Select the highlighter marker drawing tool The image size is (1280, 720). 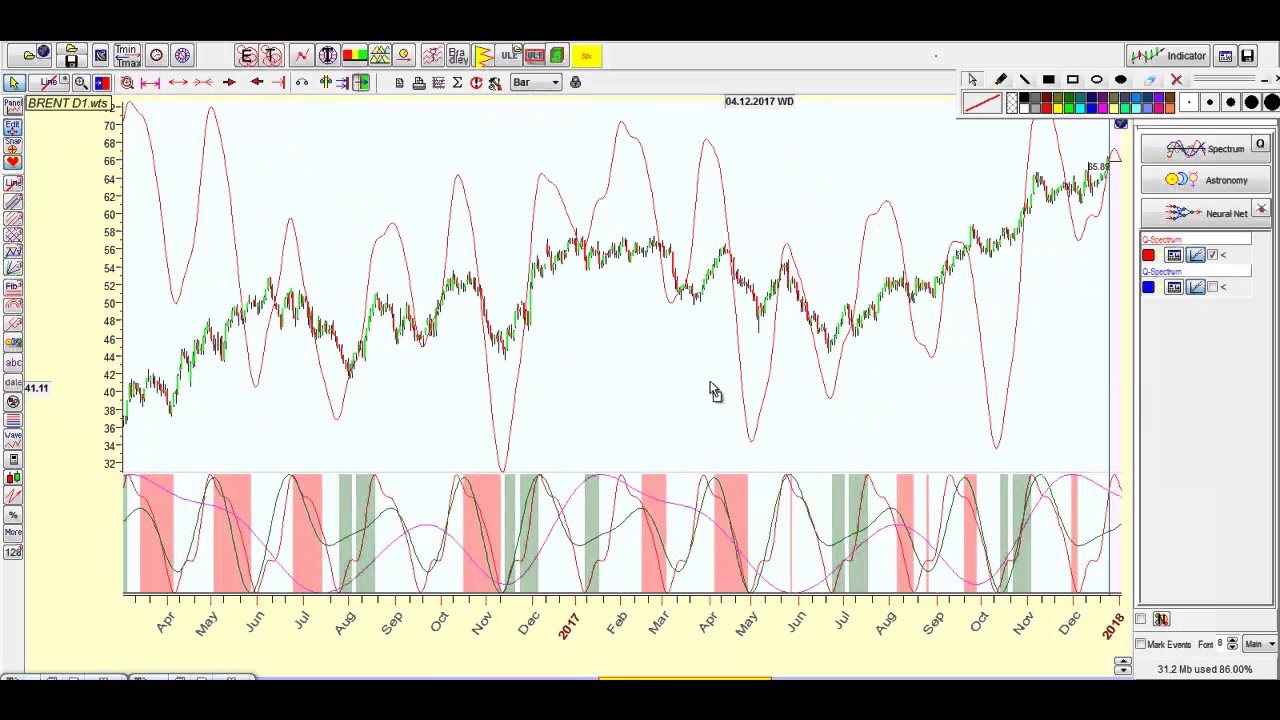pos(1001,79)
